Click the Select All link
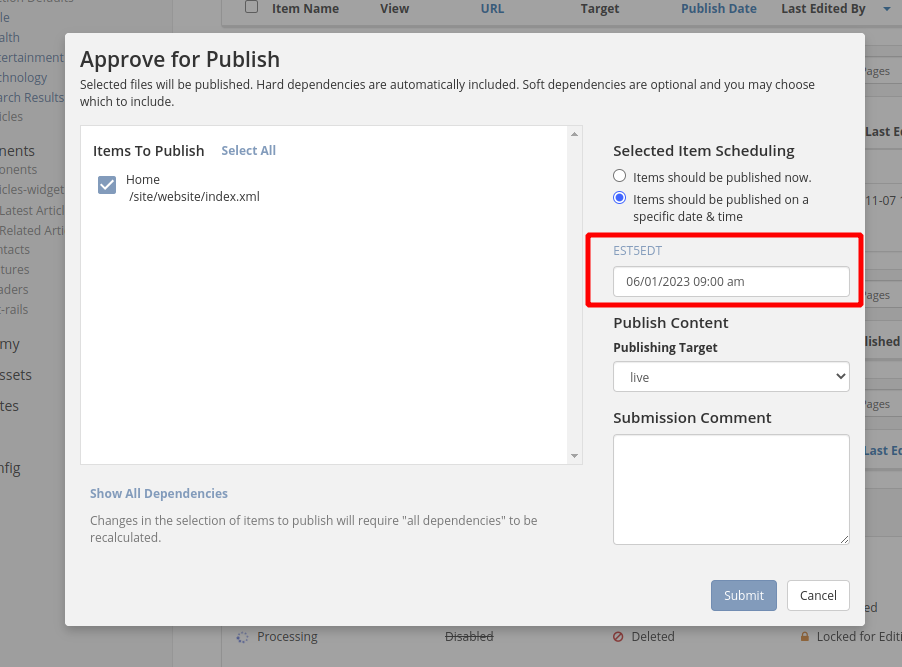Viewport: 902px width, 667px height. click(x=248, y=150)
